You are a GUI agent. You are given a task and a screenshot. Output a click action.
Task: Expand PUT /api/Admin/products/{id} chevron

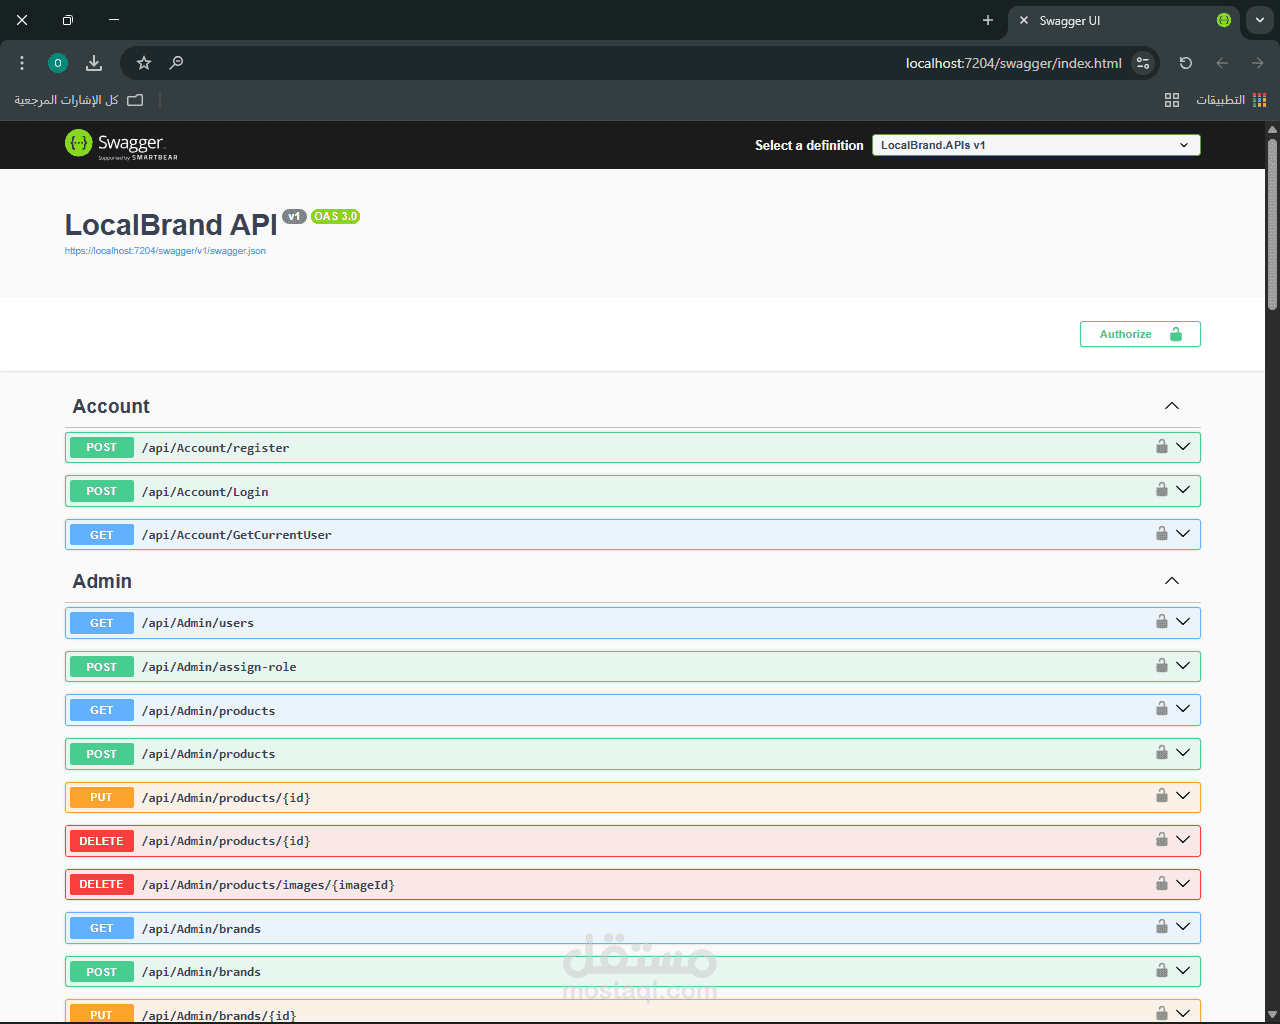(x=1183, y=796)
